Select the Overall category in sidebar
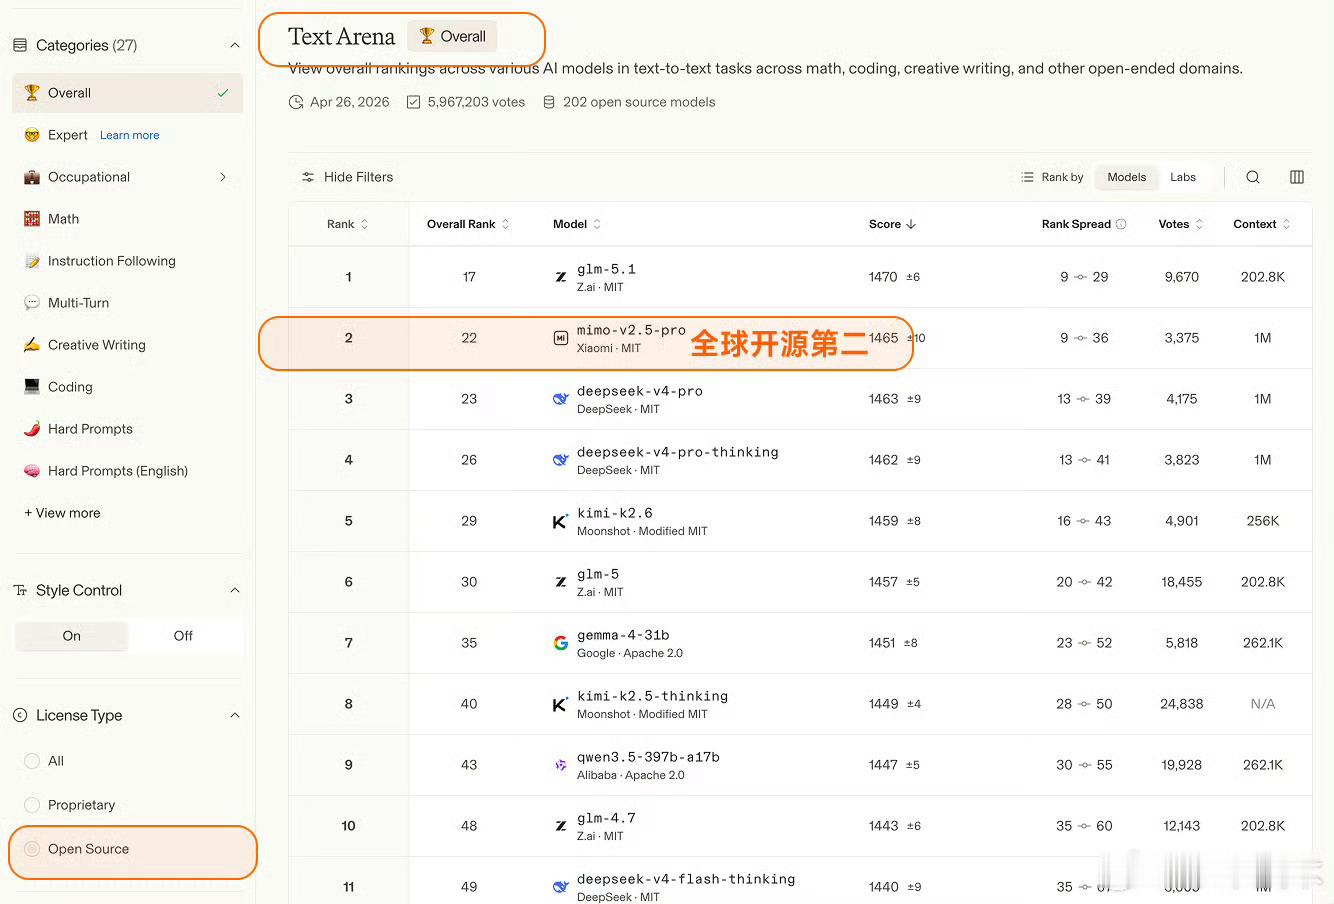The image size is (1334, 904). click(128, 93)
